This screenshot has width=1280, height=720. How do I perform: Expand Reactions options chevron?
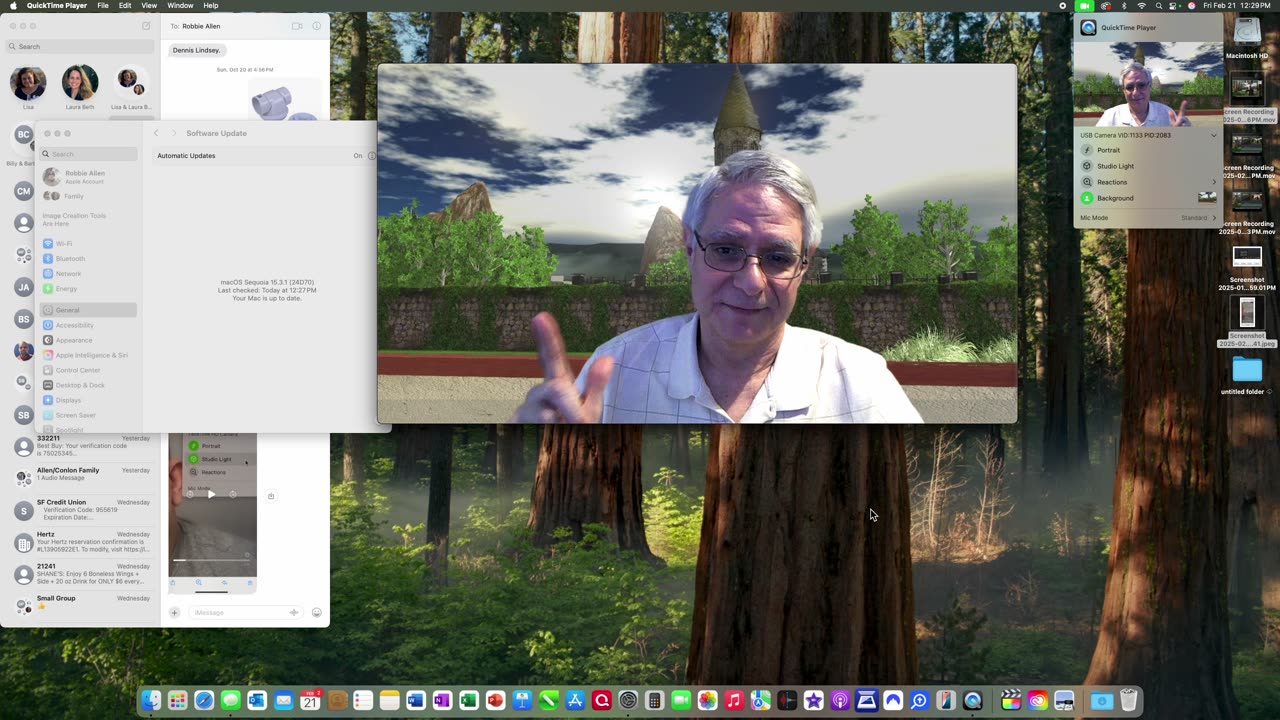(1214, 182)
